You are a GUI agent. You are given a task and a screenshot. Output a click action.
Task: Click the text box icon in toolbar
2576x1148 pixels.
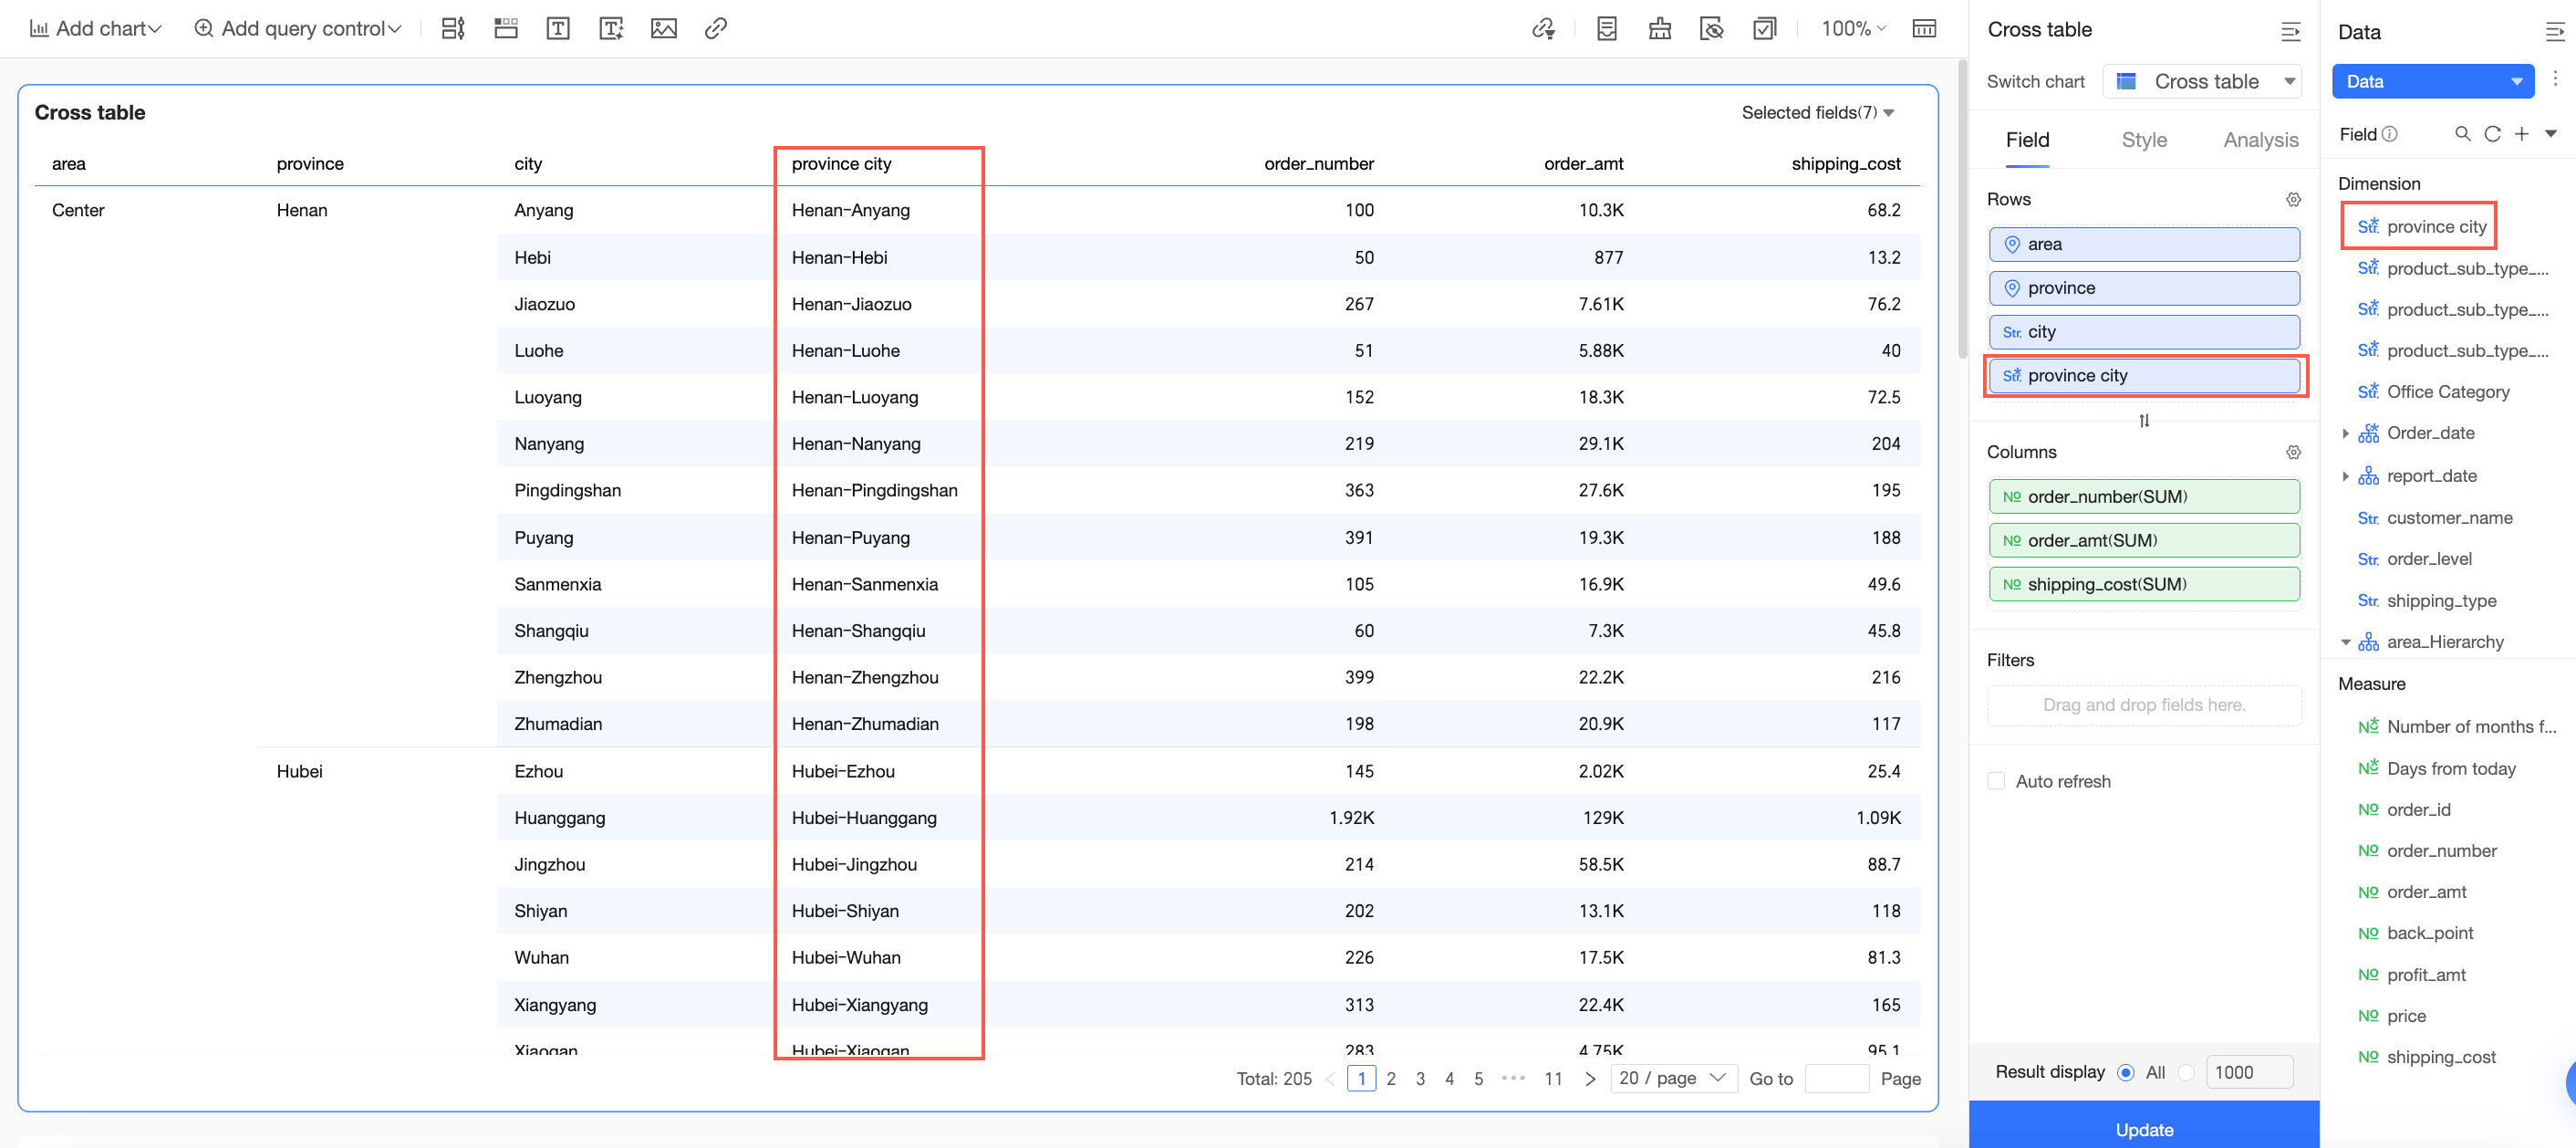[x=558, y=29]
